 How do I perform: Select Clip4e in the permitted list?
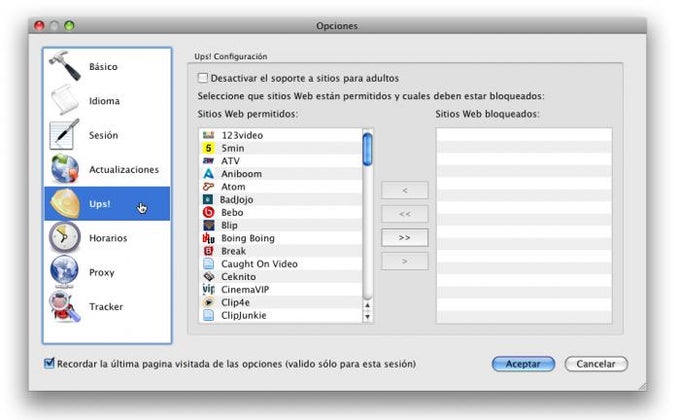pyautogui.click(x=281, y=302)
